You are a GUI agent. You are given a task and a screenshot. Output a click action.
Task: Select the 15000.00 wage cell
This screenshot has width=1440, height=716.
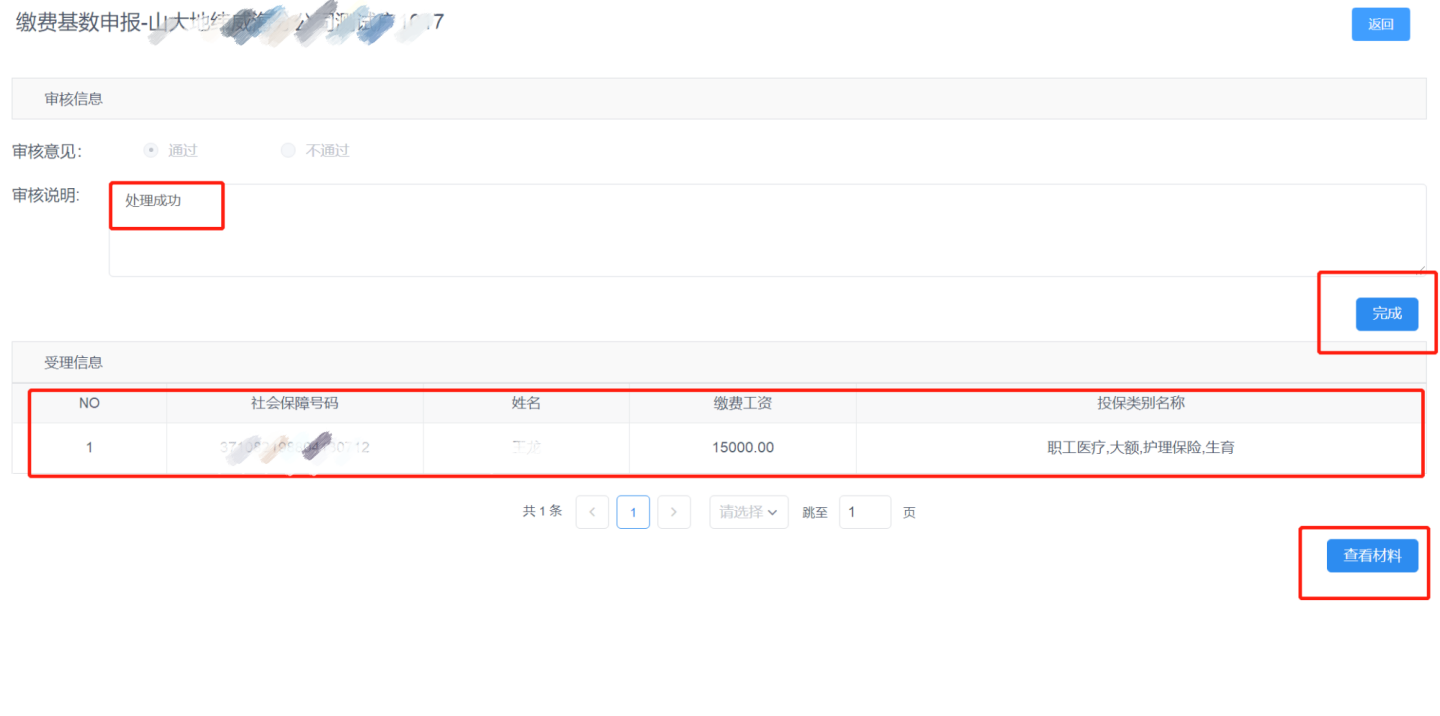coord(742,447)
